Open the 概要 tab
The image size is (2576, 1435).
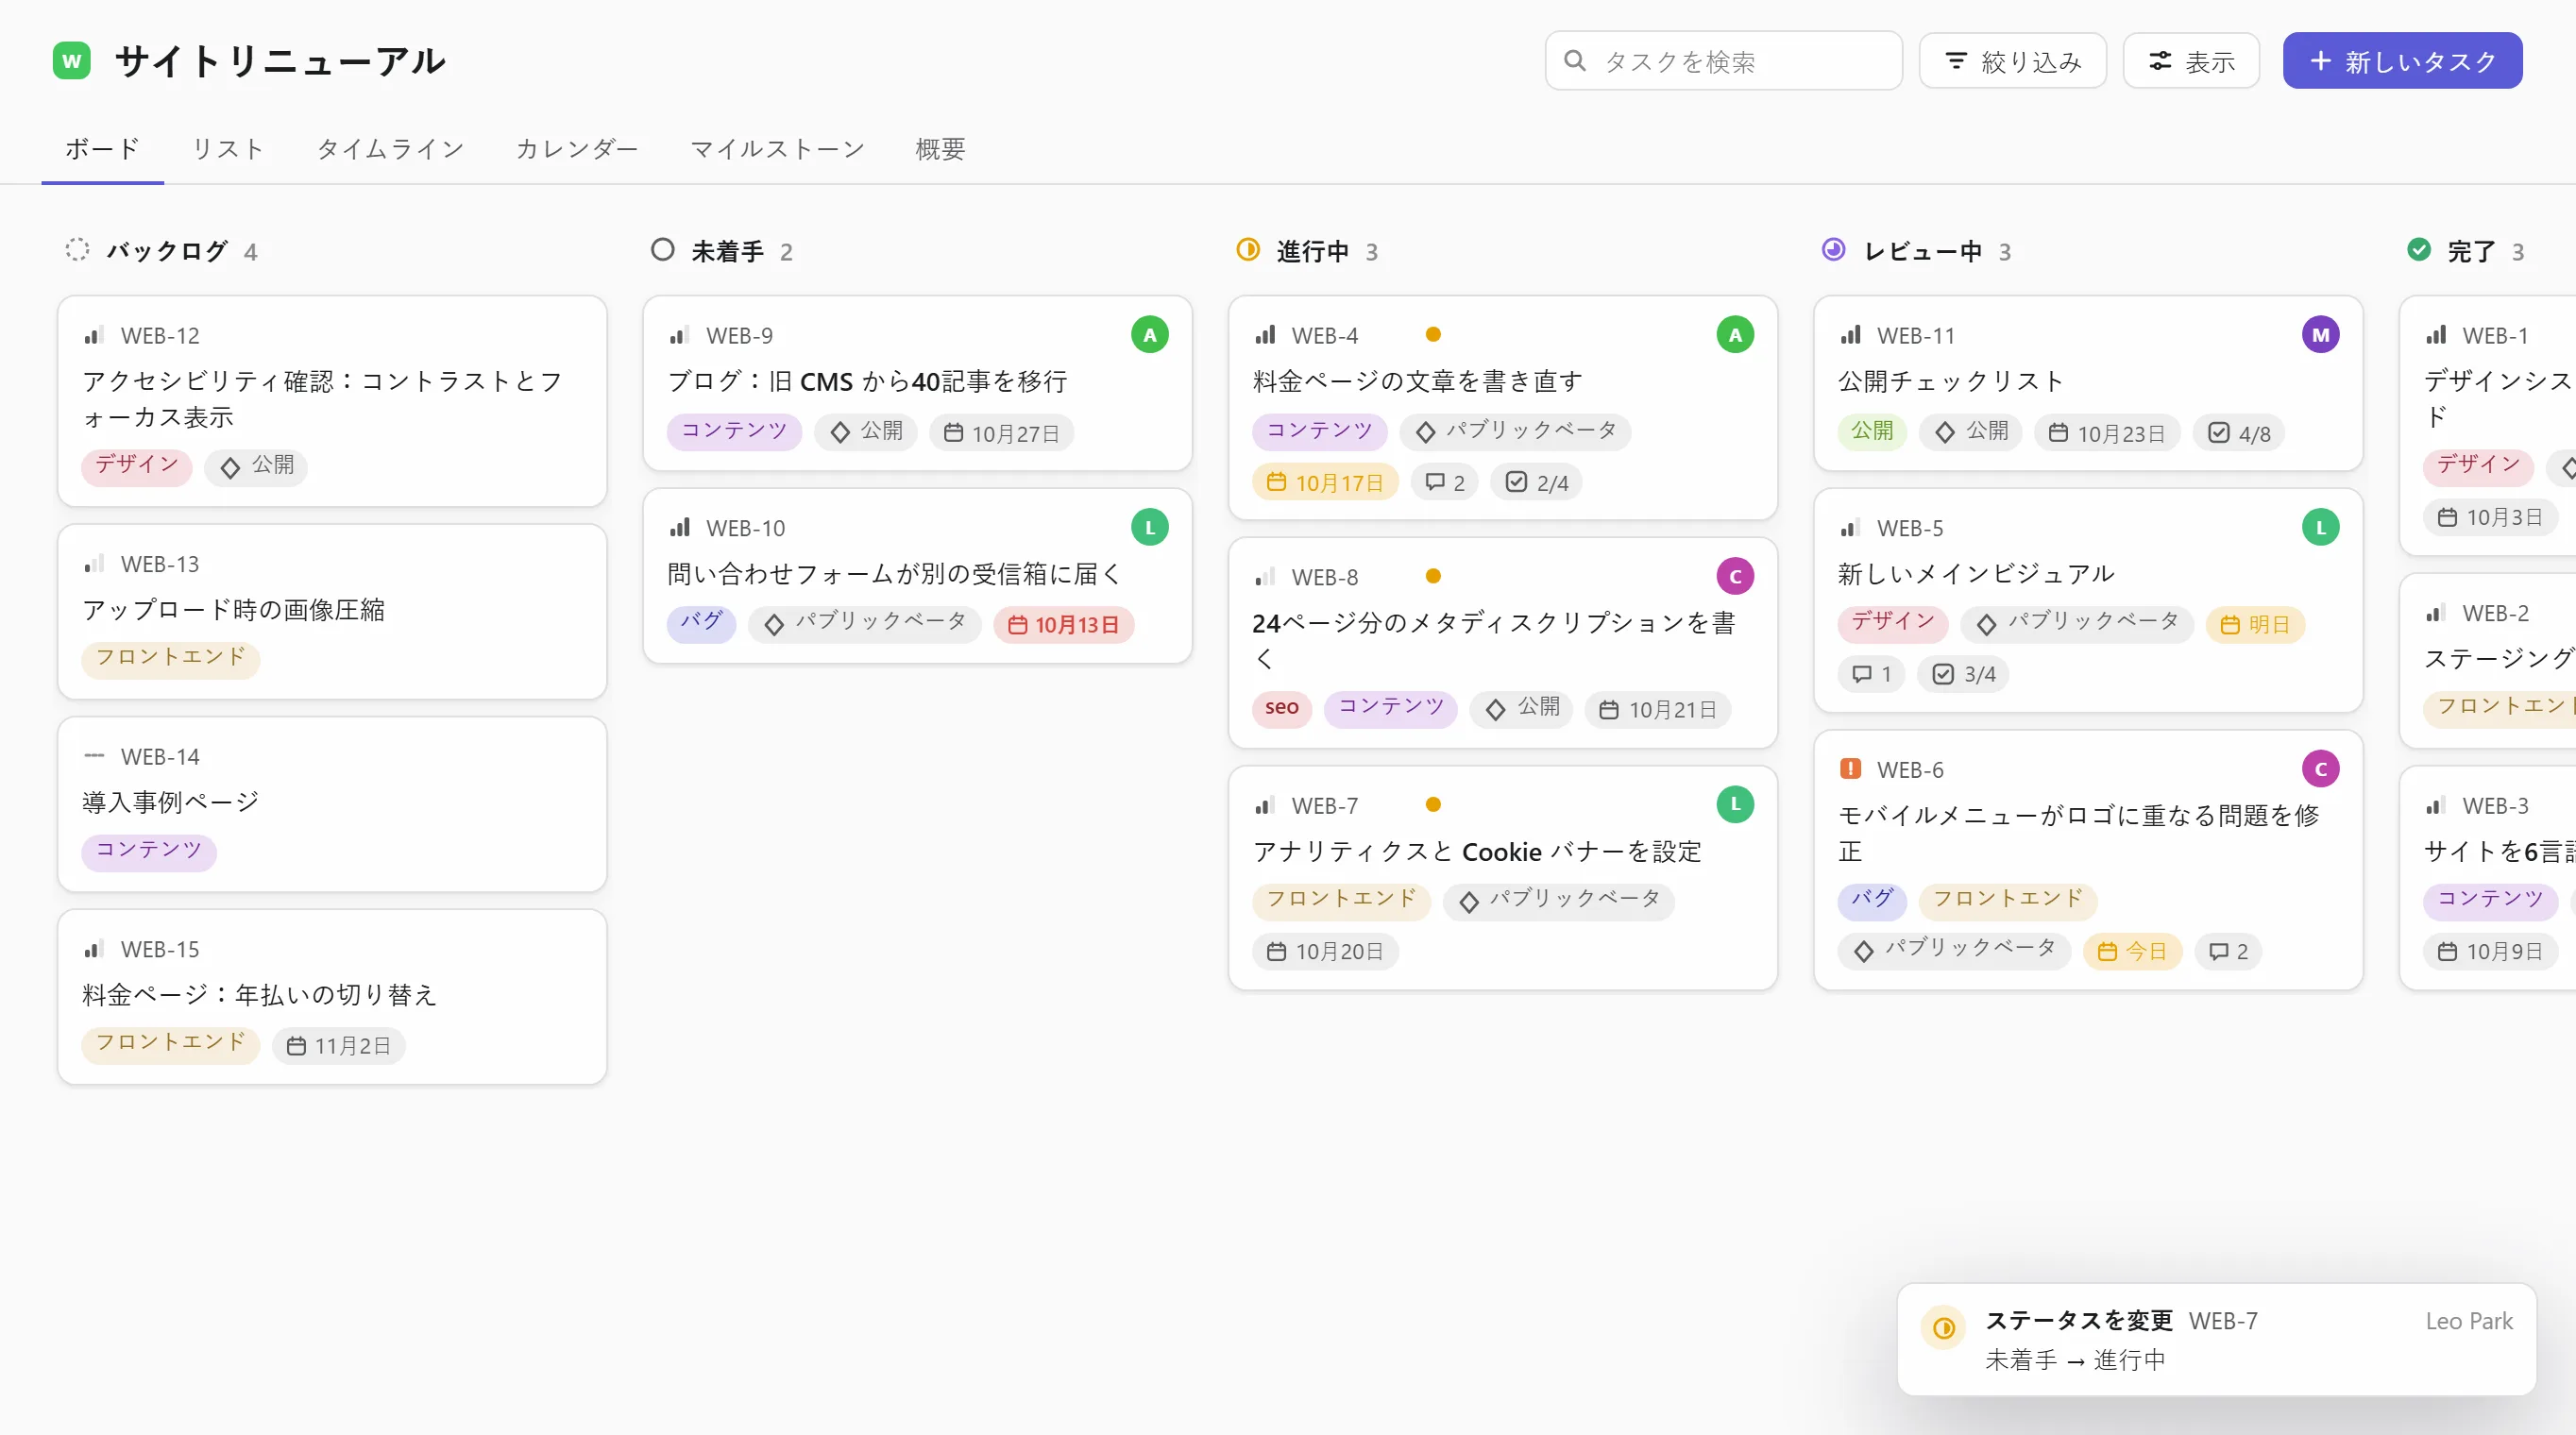point(940,149)
